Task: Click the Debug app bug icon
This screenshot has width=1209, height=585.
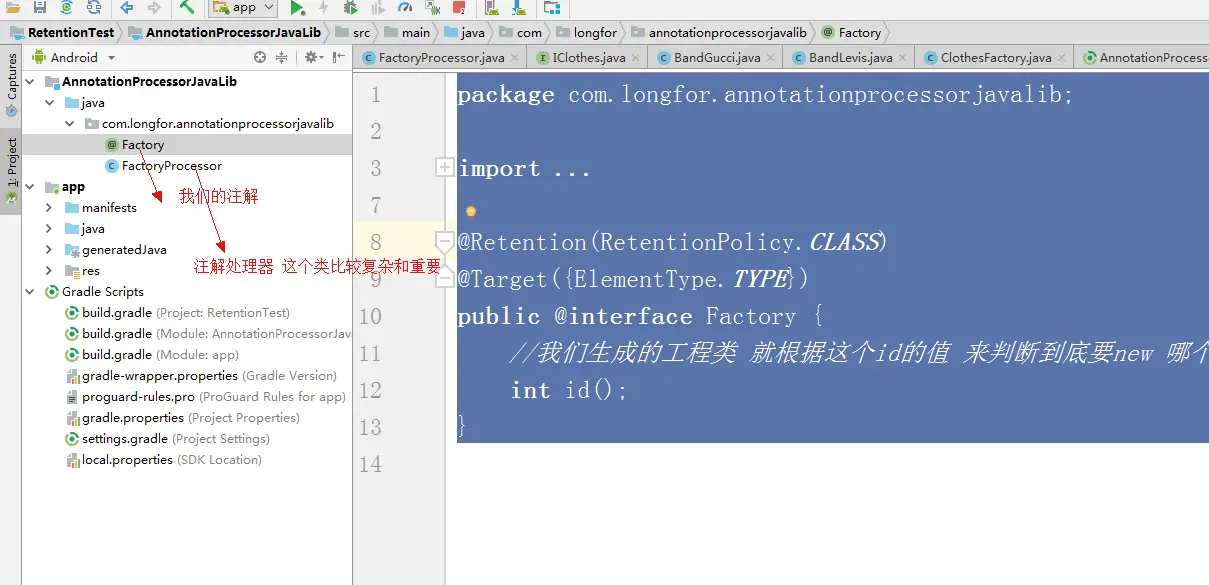Action: (351, 8)
